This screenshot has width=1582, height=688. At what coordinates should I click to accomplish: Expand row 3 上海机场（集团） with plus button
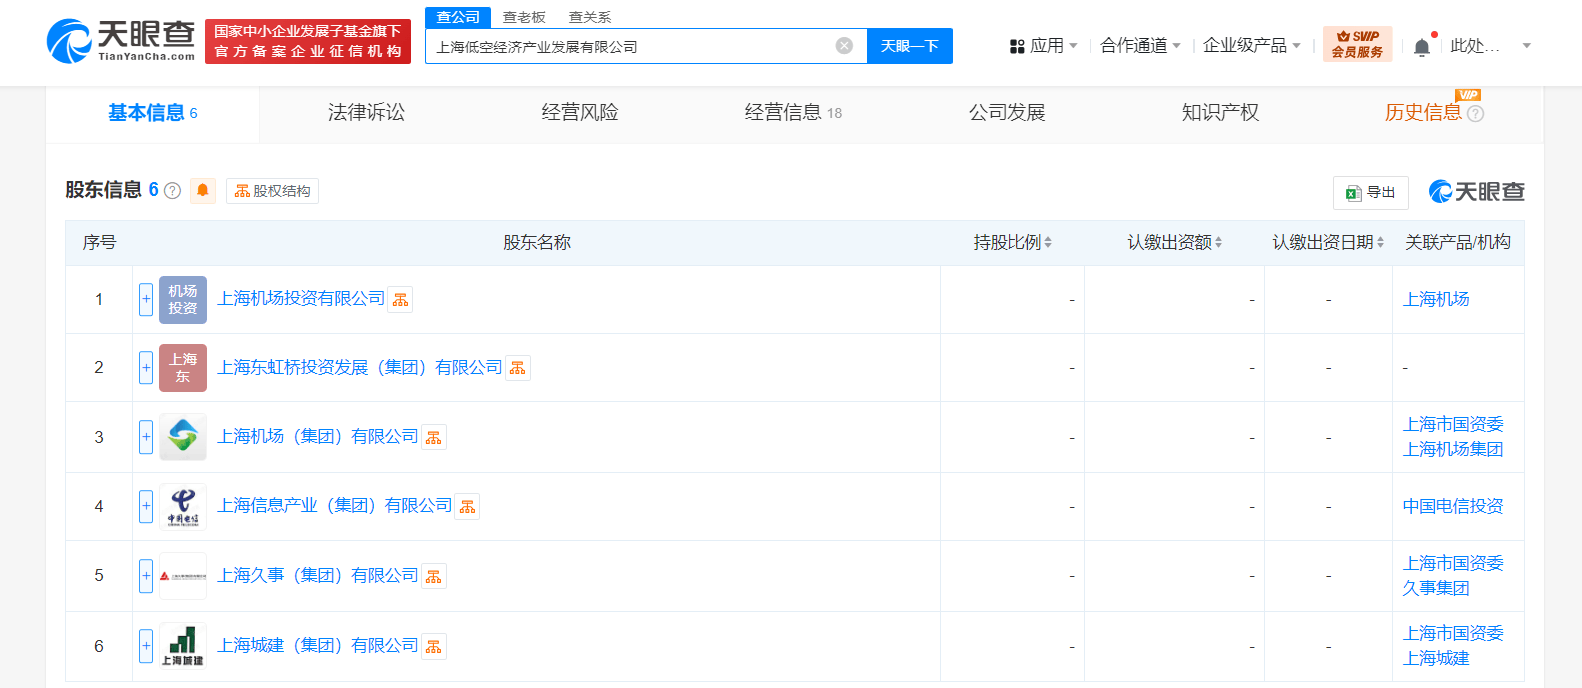click(x=146, y=437)
